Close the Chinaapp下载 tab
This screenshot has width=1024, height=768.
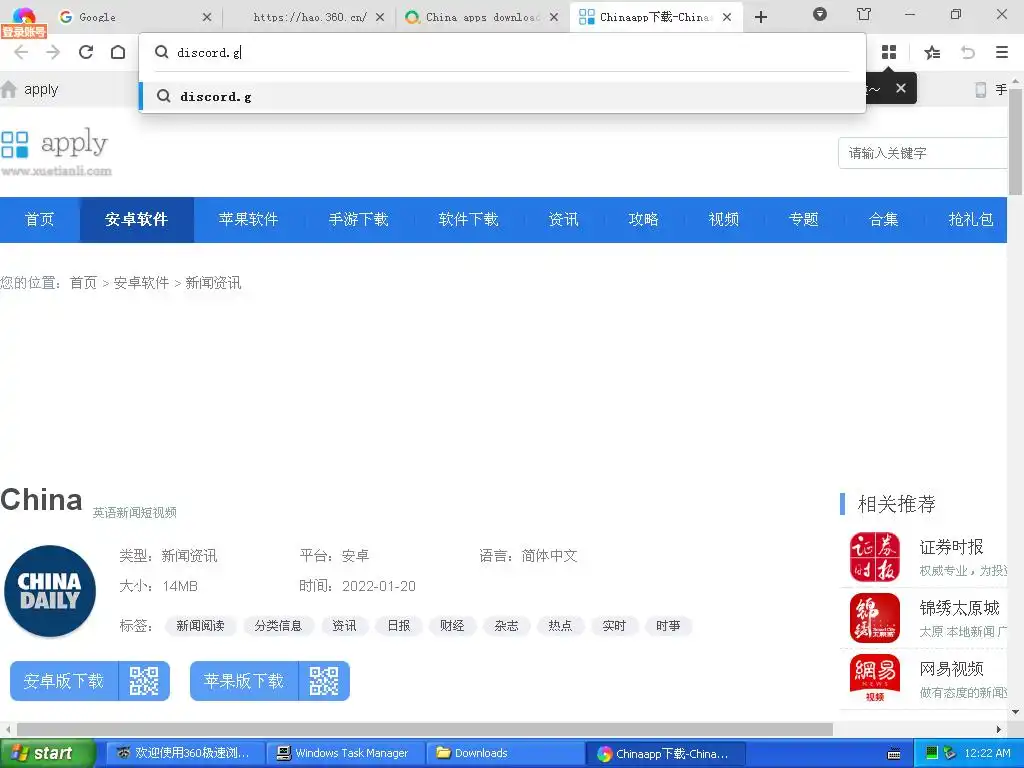point(727,17)
